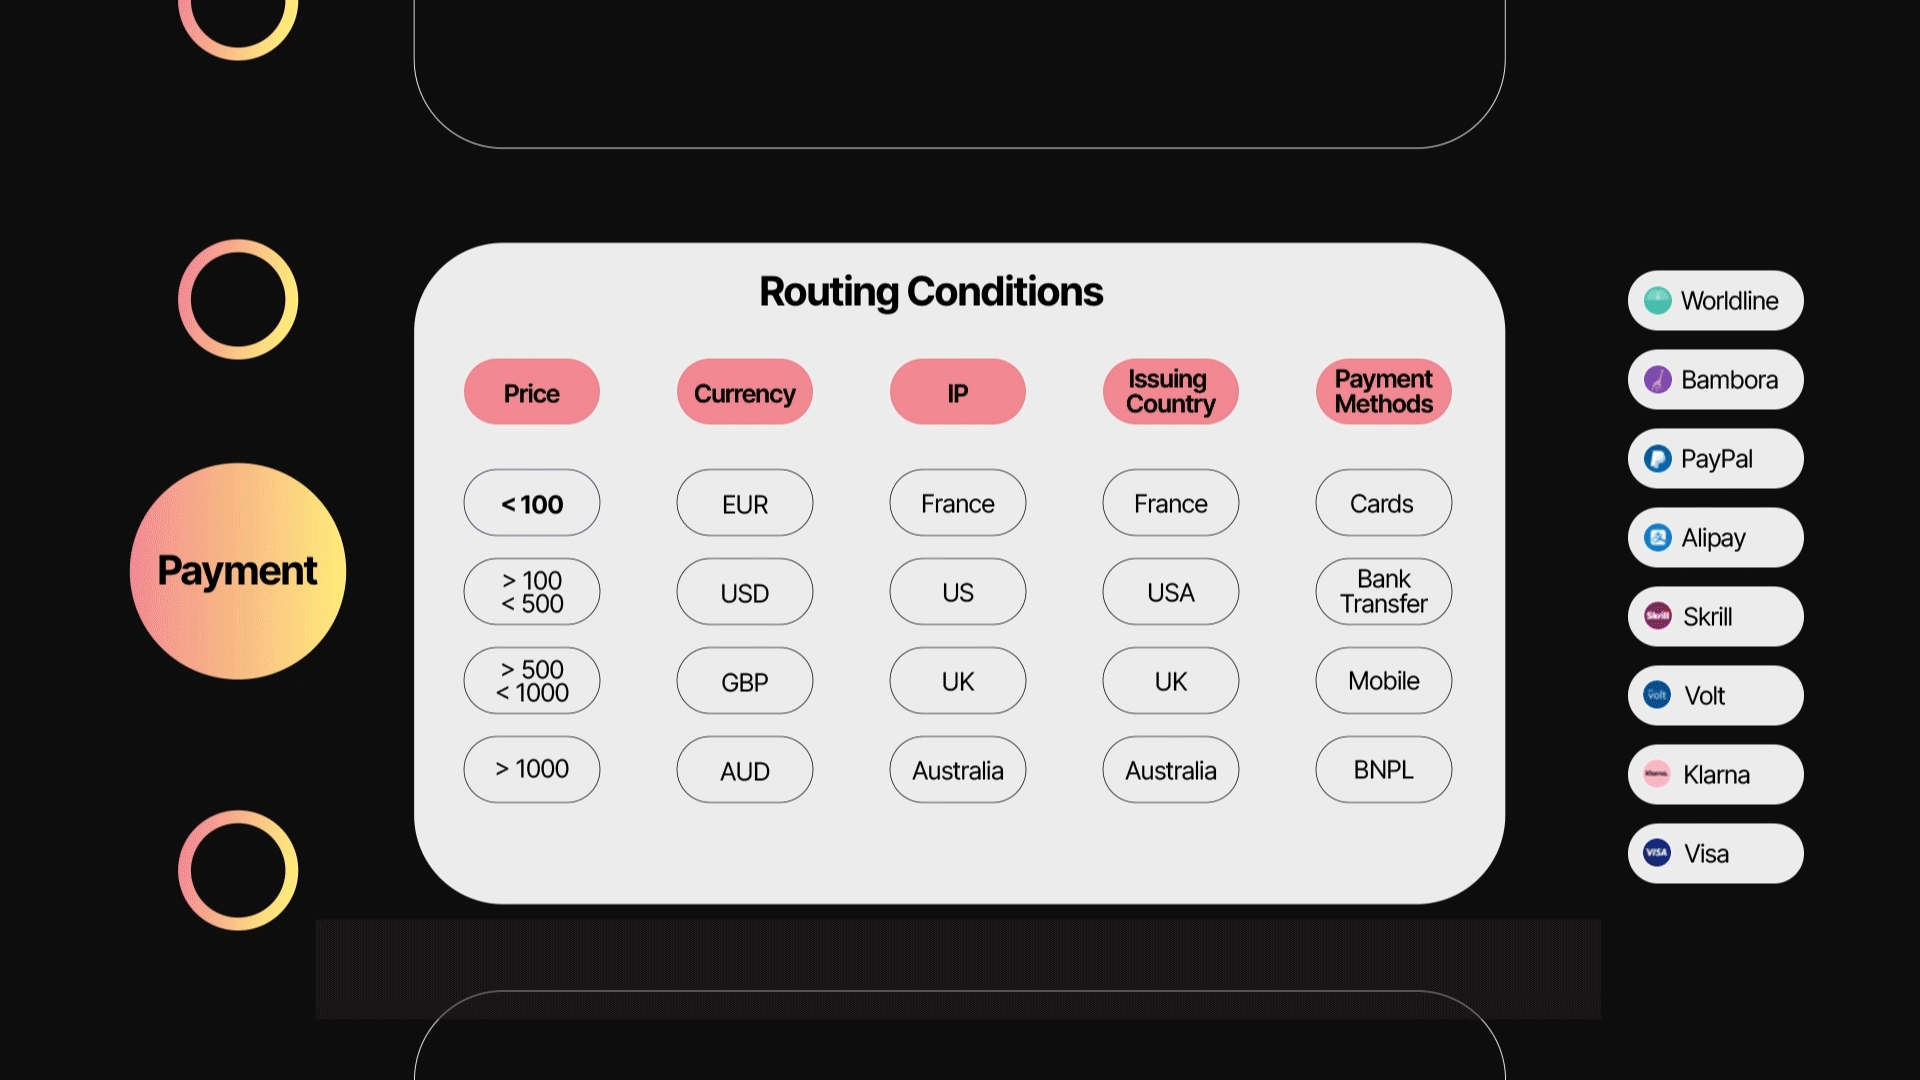Select the BNPL payment method option
The image size is (1920, 1080).
click(x=1383, y=769)
